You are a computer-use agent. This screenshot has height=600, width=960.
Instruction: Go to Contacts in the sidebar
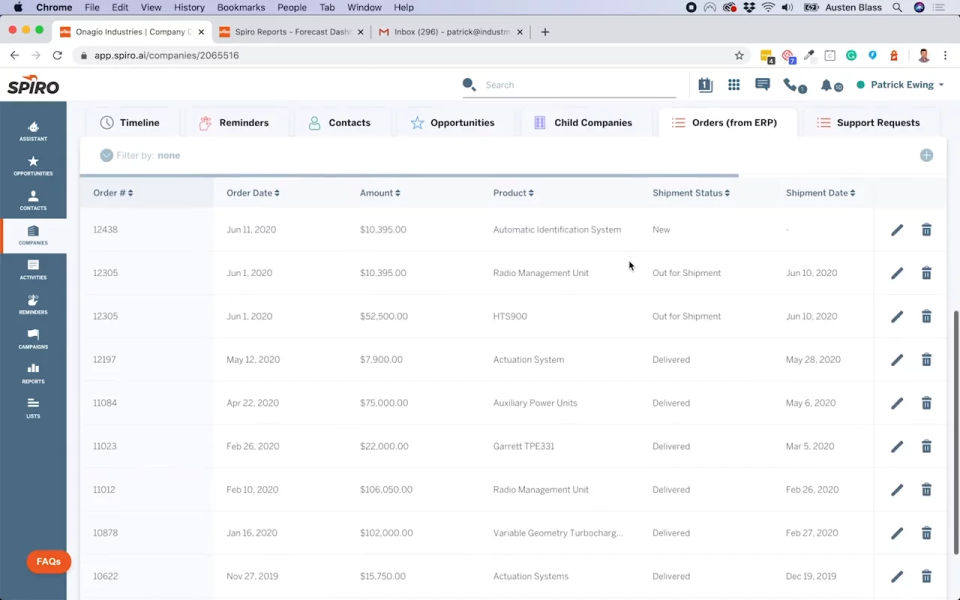[x=33, y=200]
